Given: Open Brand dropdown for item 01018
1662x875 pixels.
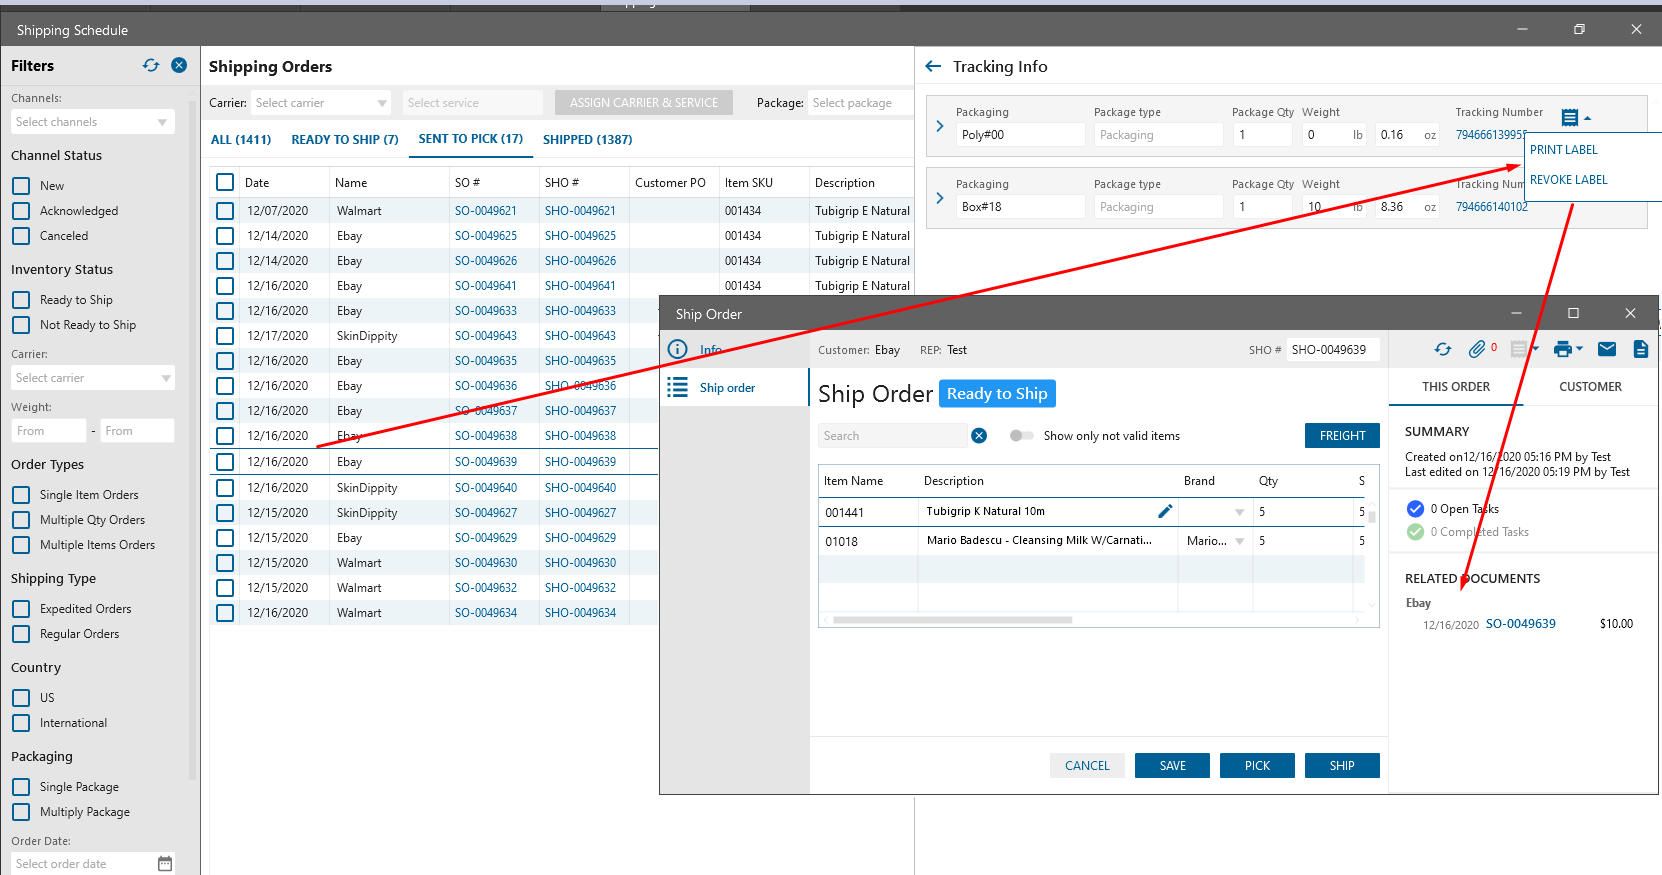Looking at the screenshot, I should click(1240, 541).
